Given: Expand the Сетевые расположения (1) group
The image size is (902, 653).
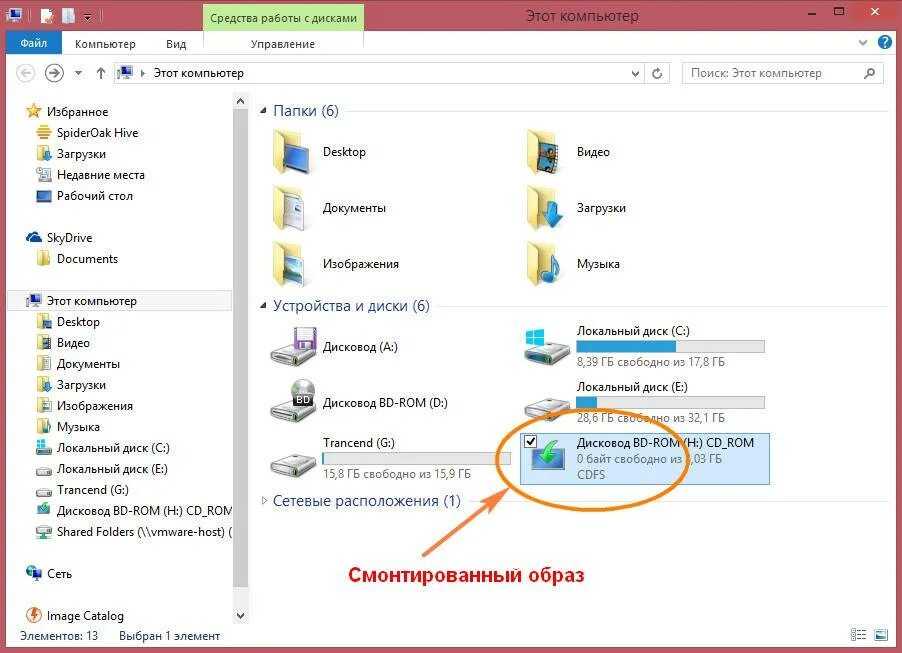Looking at the screenshot, I should click(264, 501).
